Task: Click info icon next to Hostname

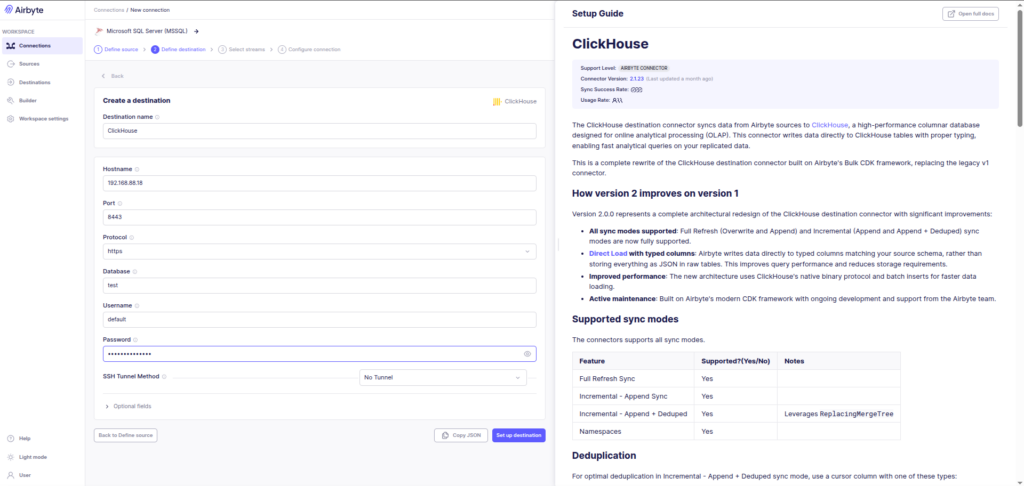Action: pyautogui.click(x=136, y=169)
